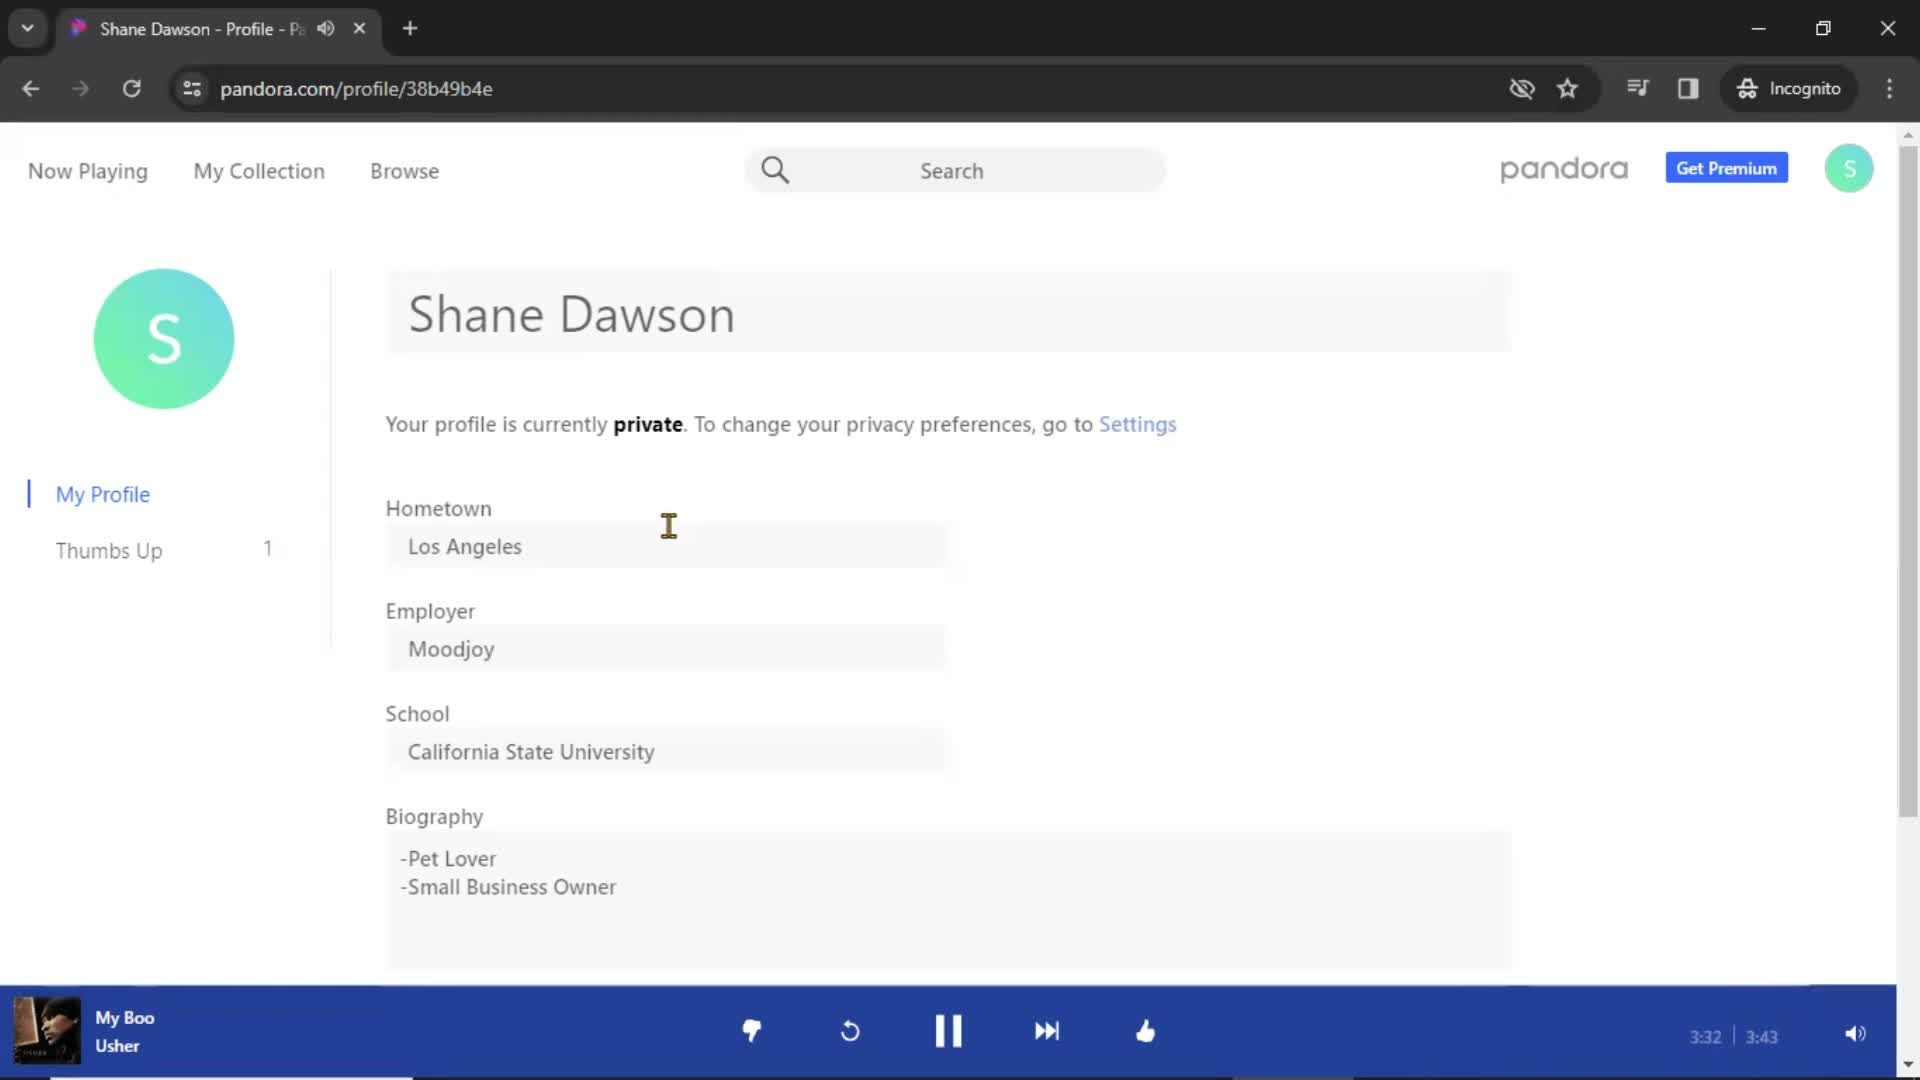
Task: Click the large profile avatar picture
Action: tap(164, 339)
